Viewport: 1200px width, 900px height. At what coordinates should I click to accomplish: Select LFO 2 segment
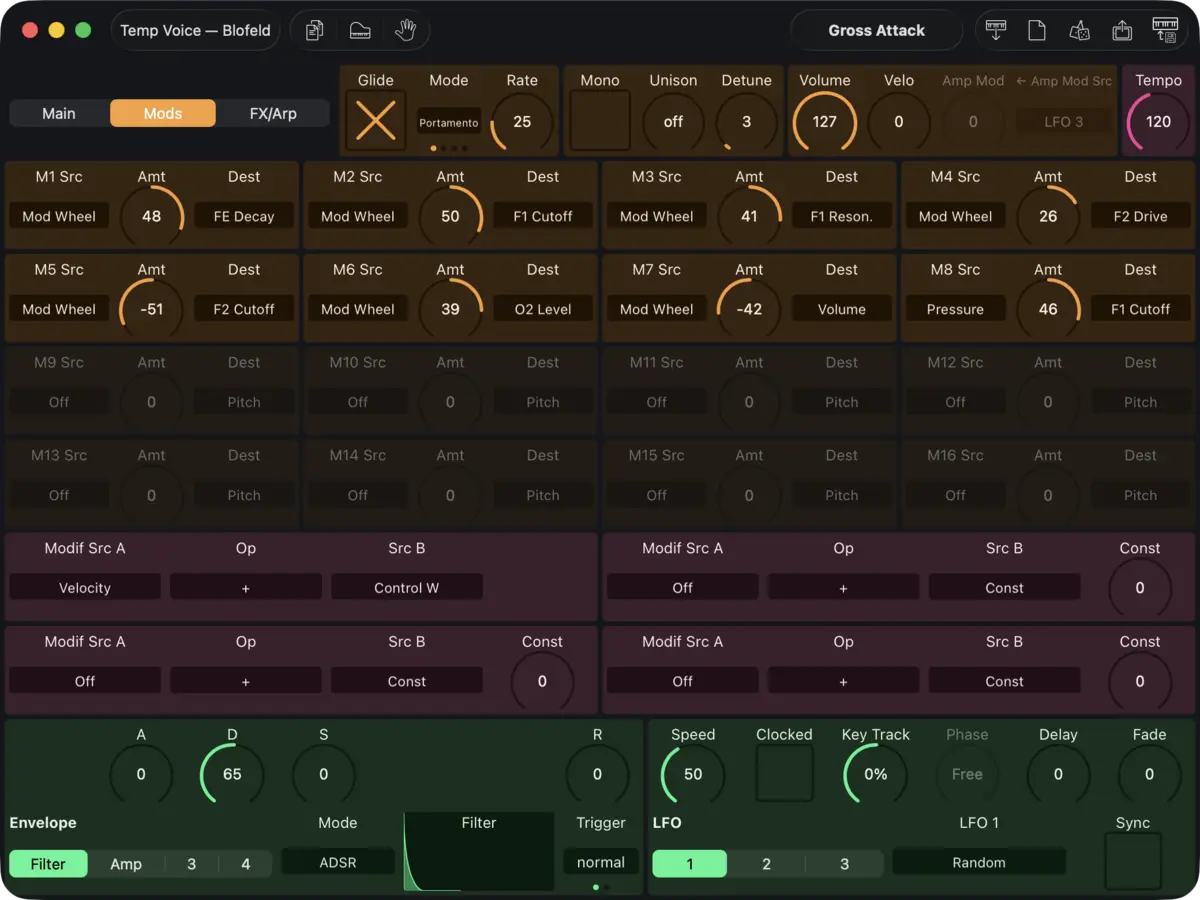(766, 864)
